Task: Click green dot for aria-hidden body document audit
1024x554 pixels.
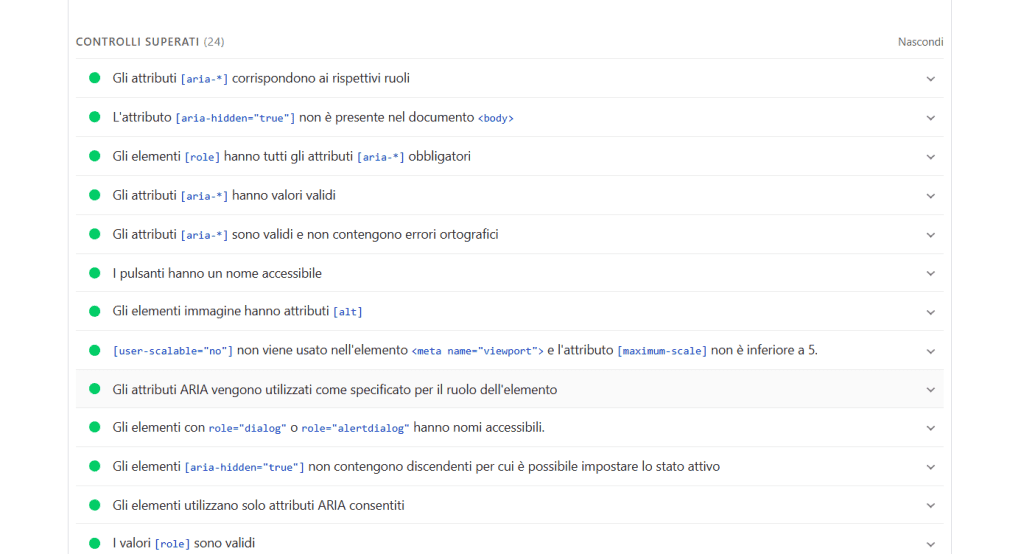Action: click(x=95, y=117)
